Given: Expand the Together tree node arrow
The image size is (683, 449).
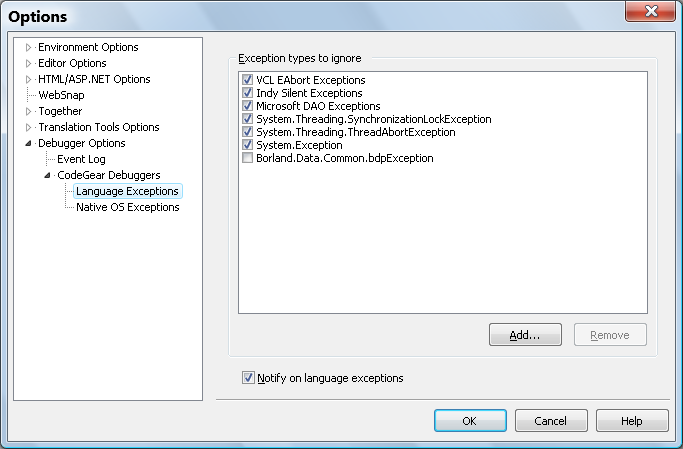Looking at the screenshot, I should (28, 111).
